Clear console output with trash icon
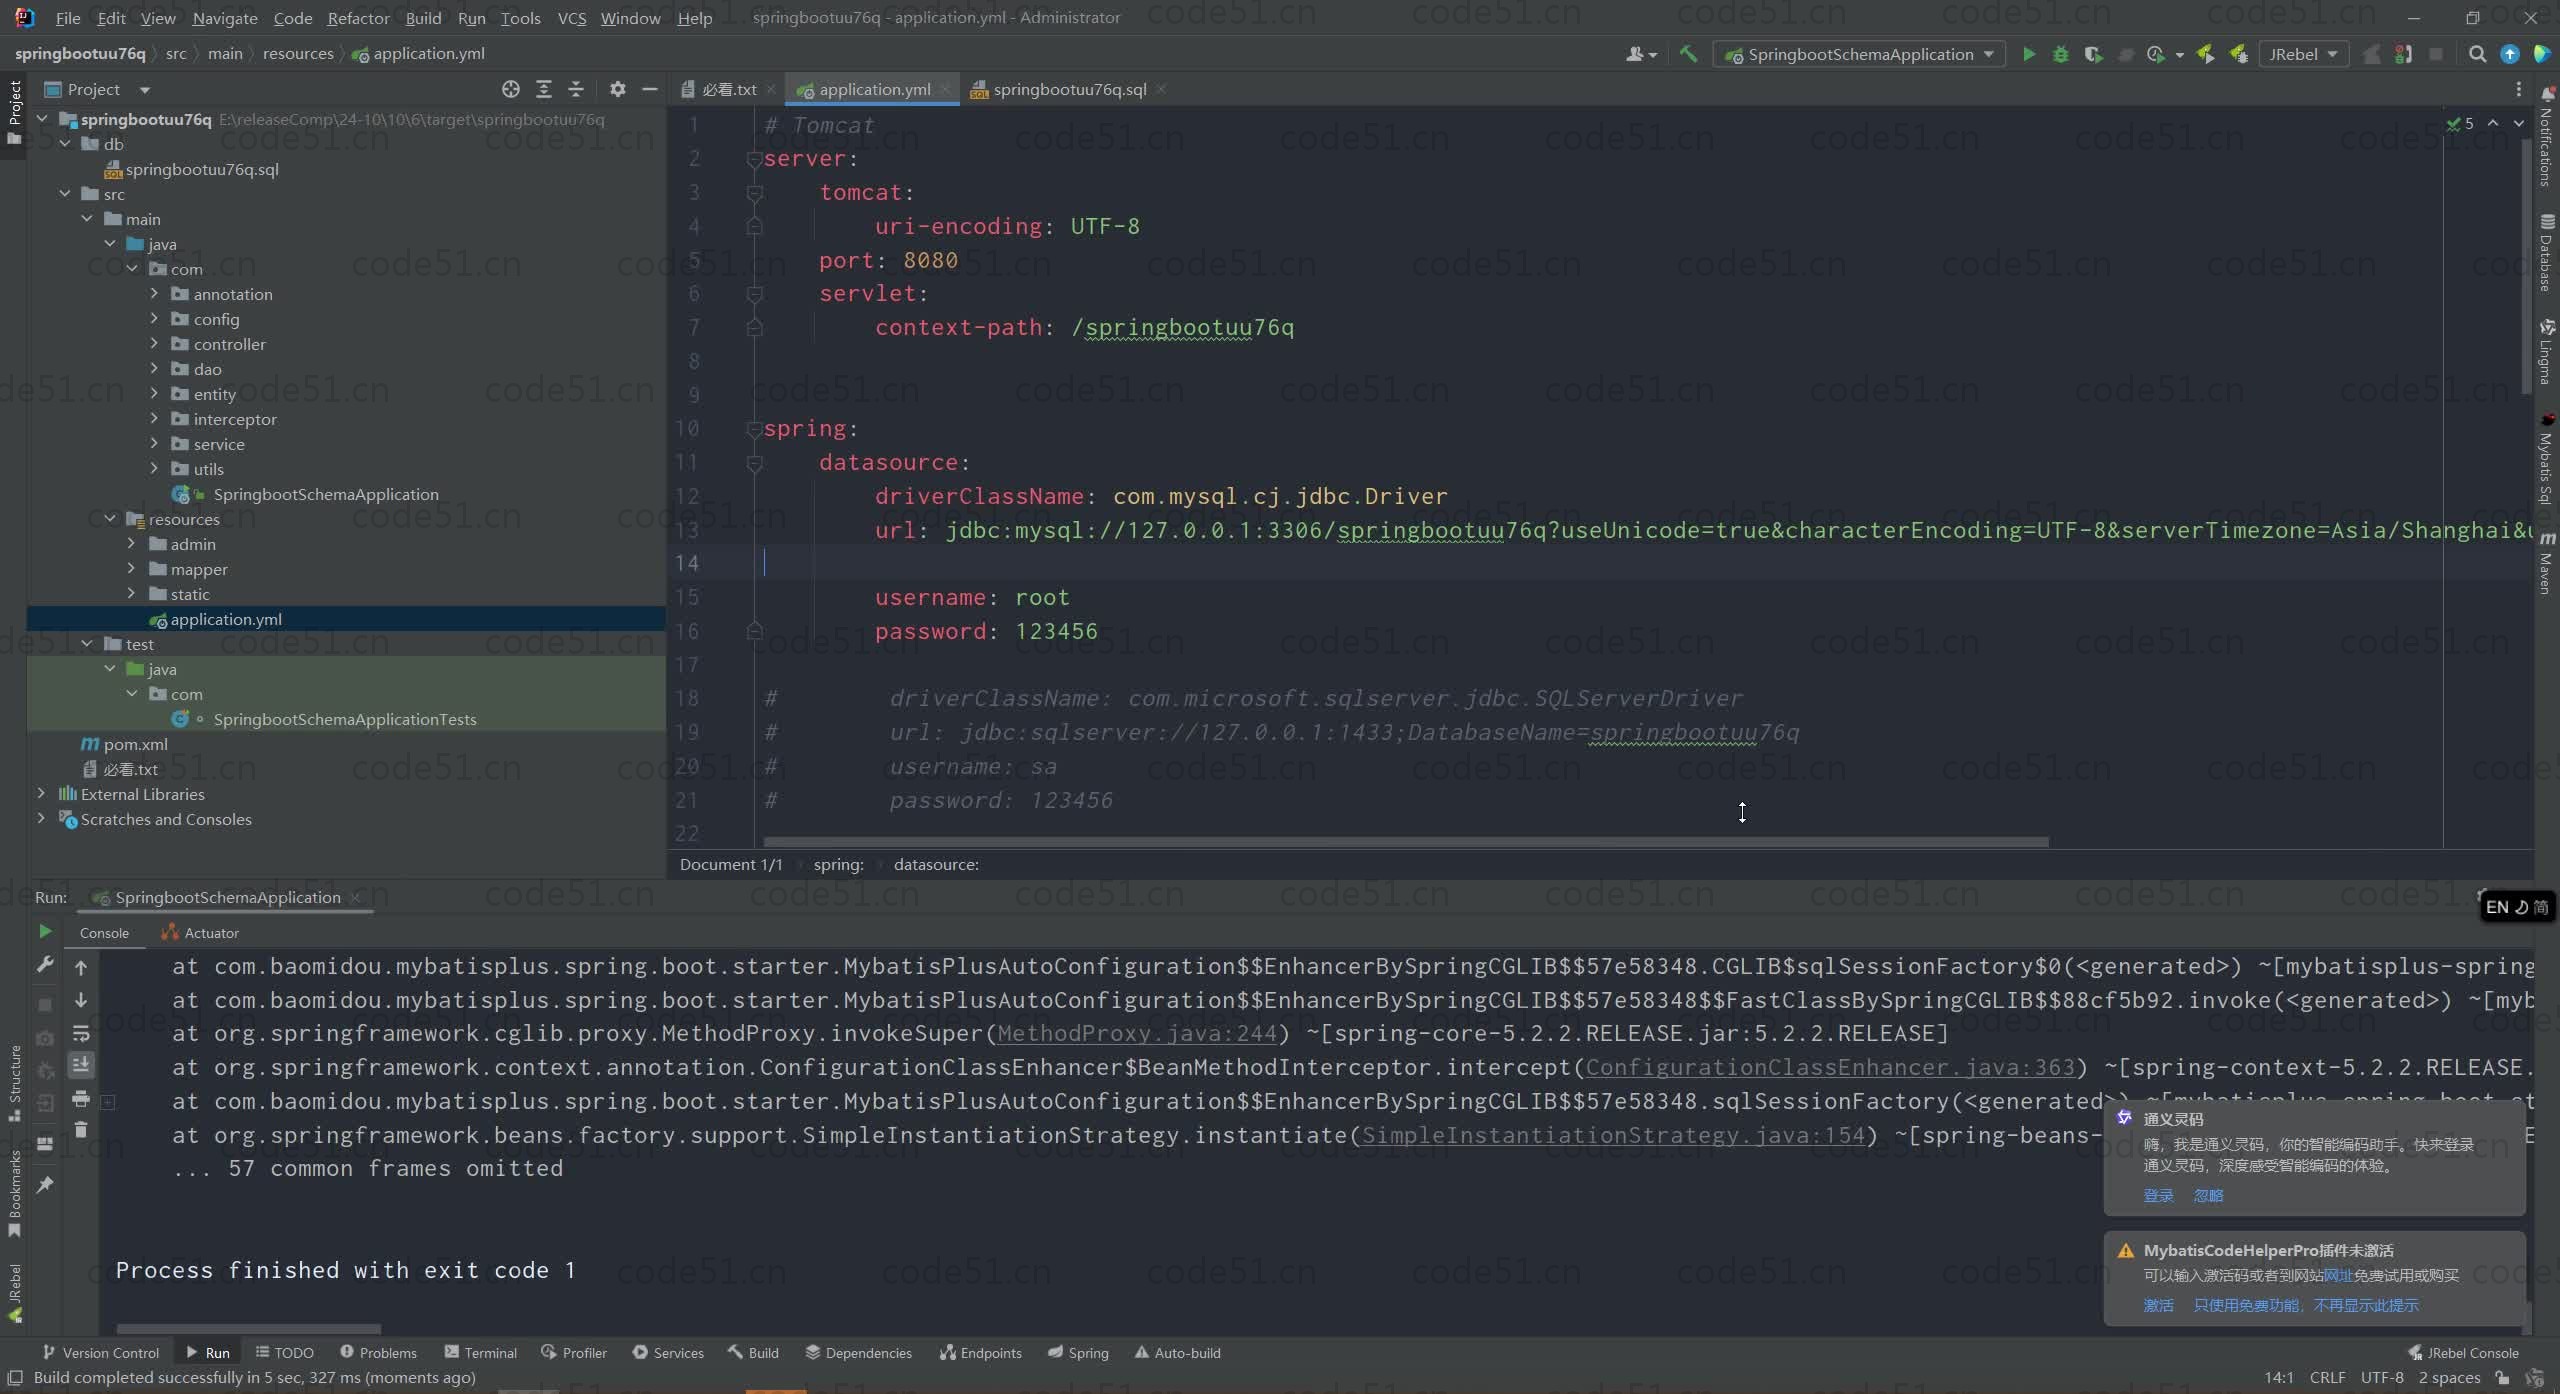This screenshot has height=1394, width=2560. (81, 1130)
